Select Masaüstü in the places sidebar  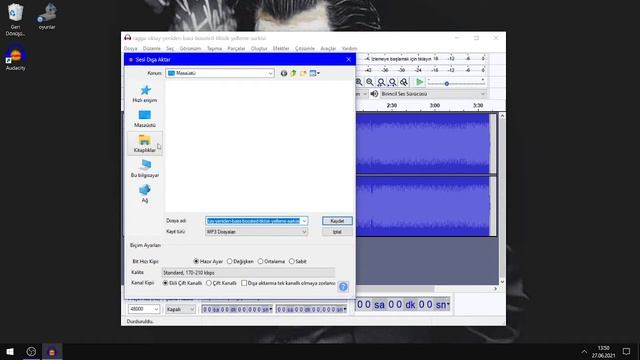pyautogui.click(x=145, y=118)
